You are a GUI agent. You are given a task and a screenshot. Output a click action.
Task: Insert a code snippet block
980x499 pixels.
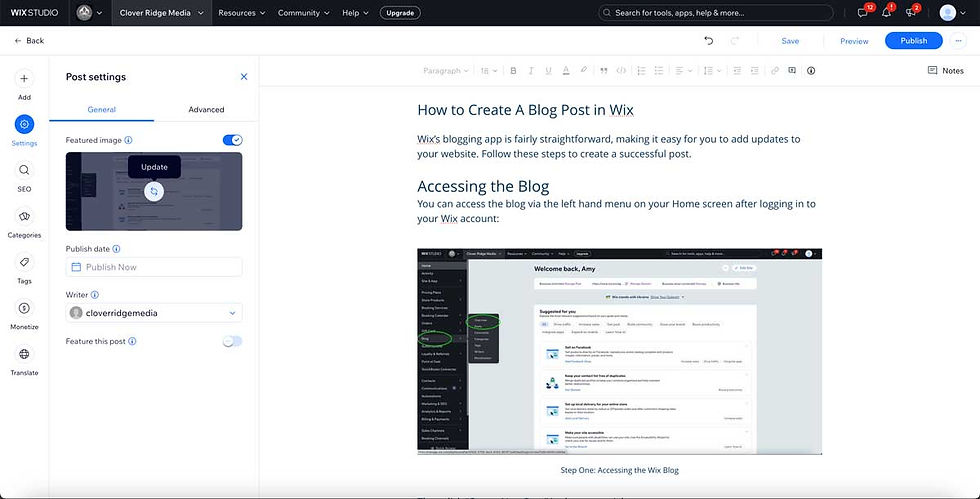621,71
